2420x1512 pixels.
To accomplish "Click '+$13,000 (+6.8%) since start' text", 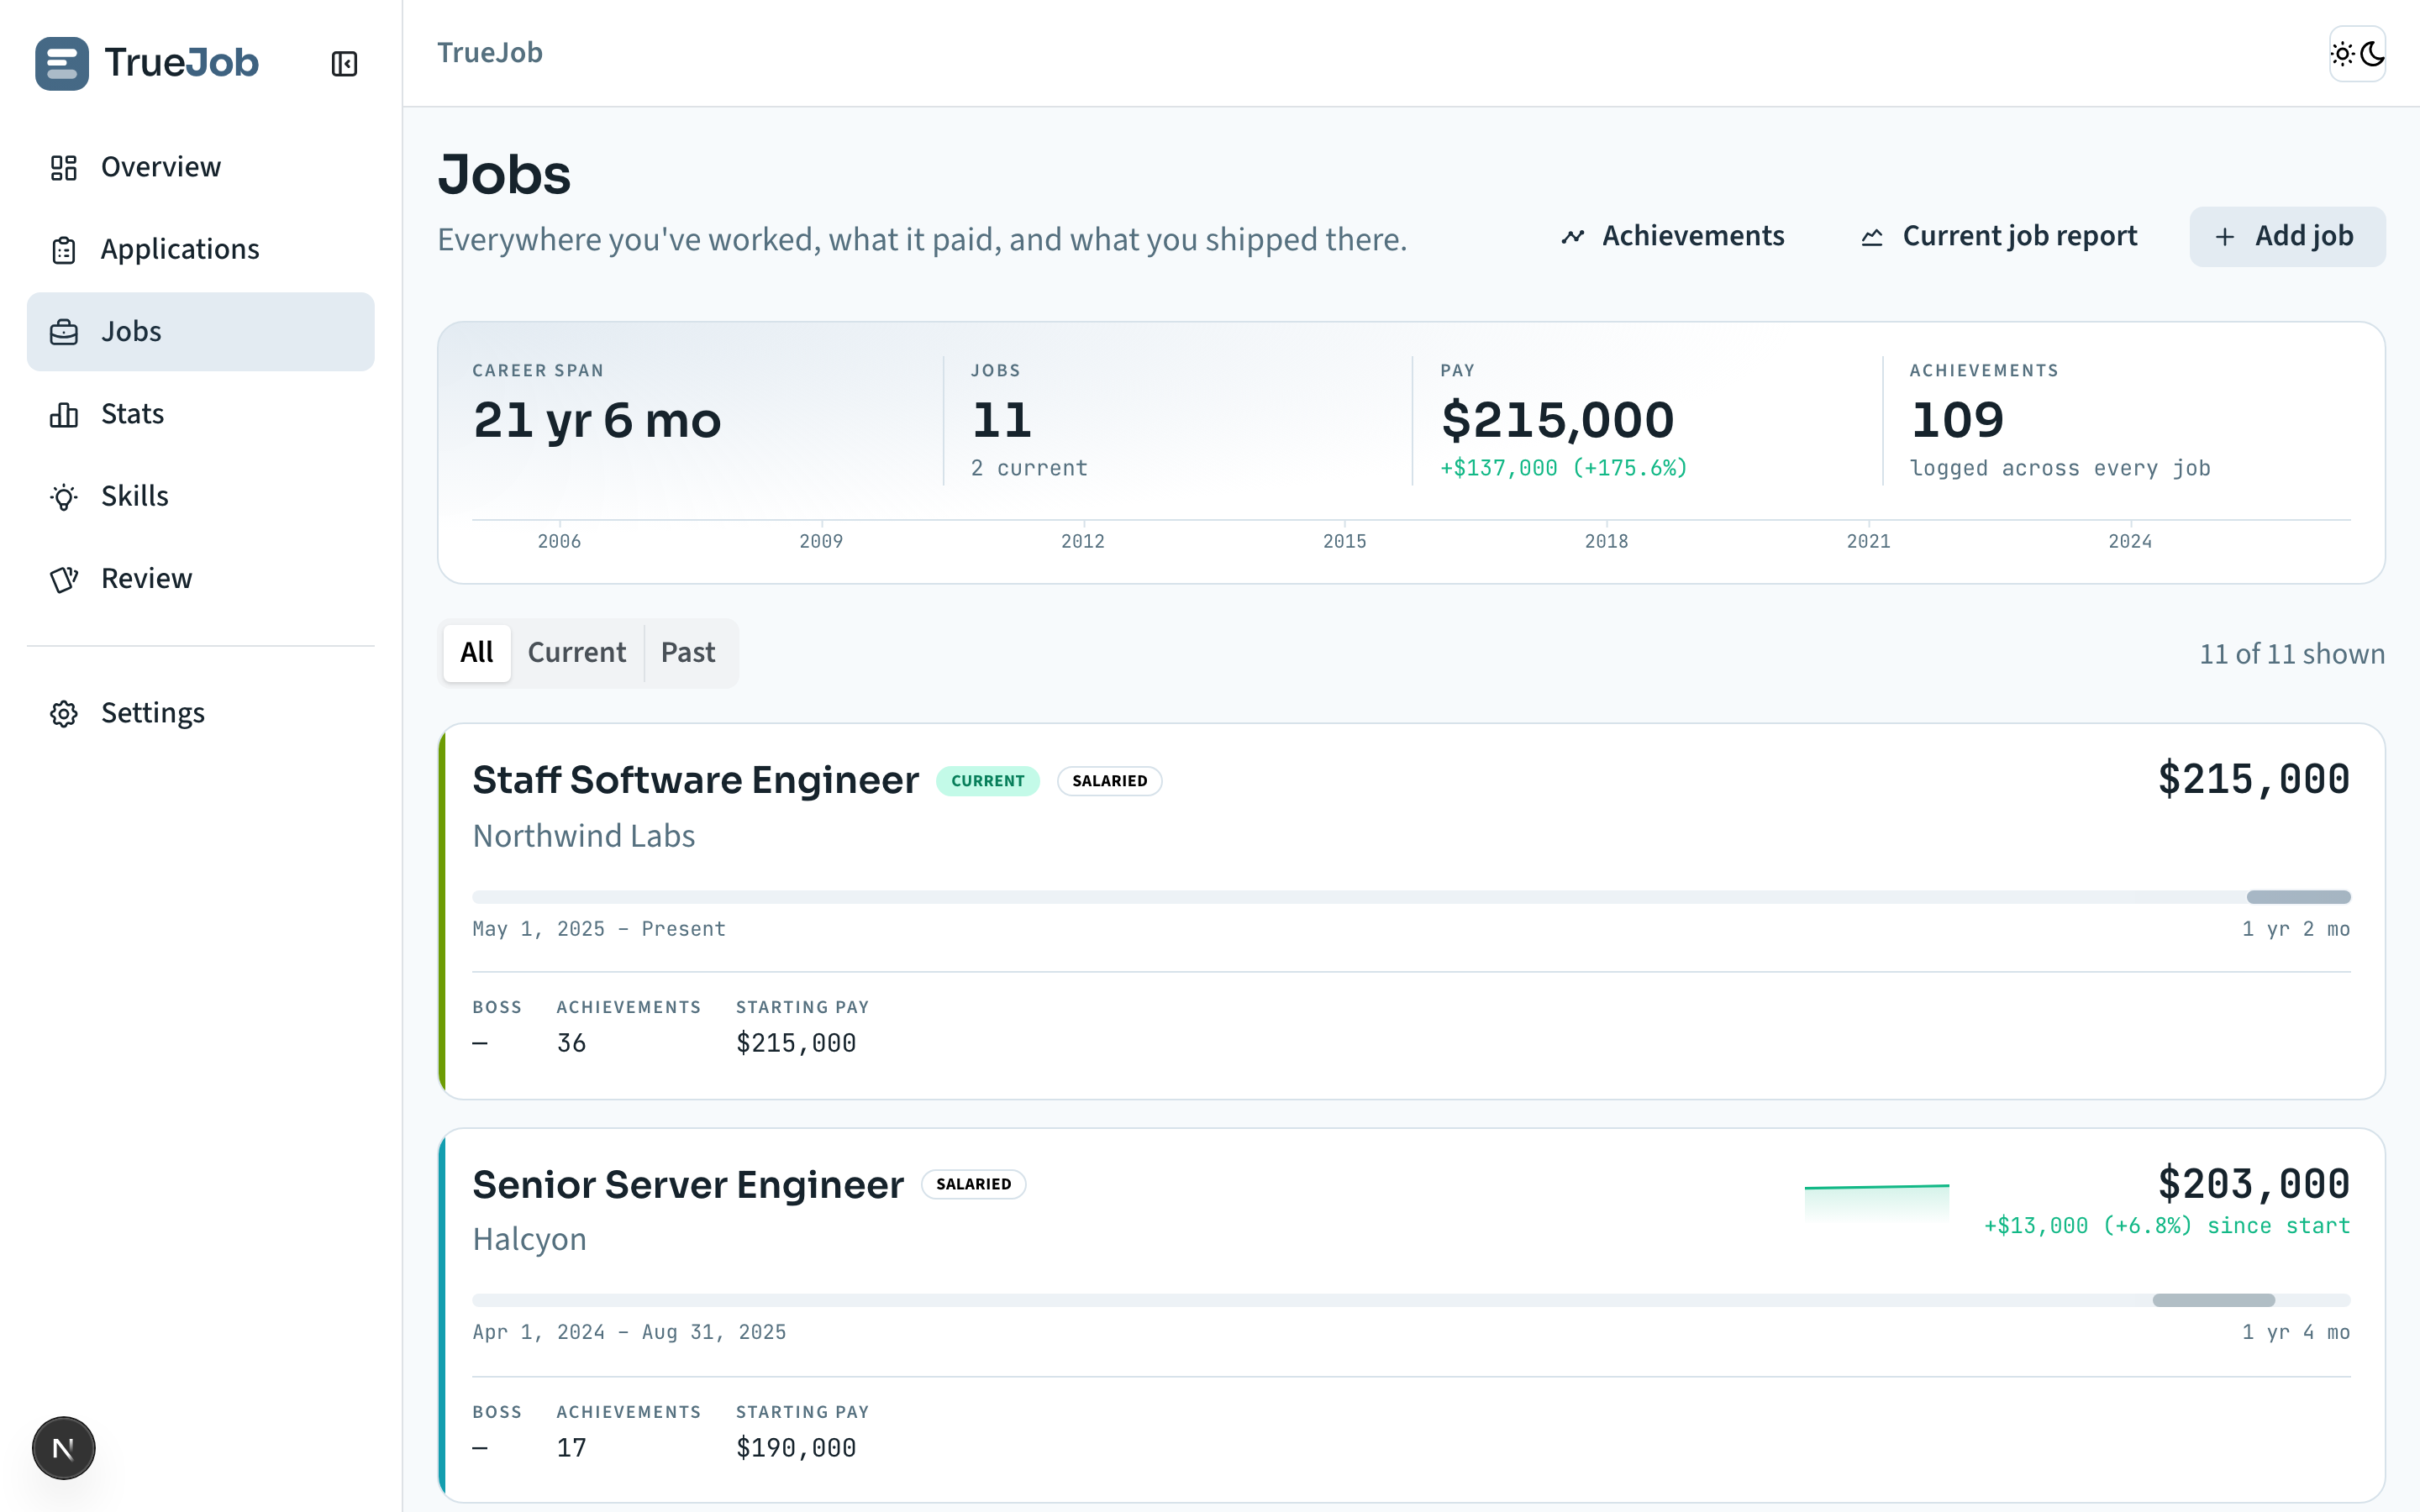I will pos(2167,1226).
